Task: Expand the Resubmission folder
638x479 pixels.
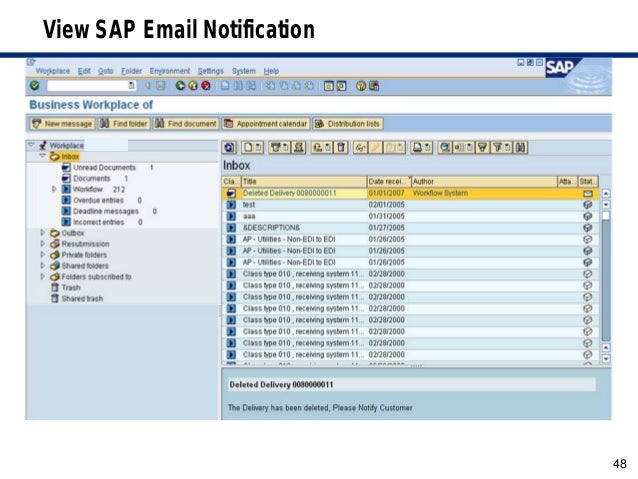Action: [x=43, y=244]
